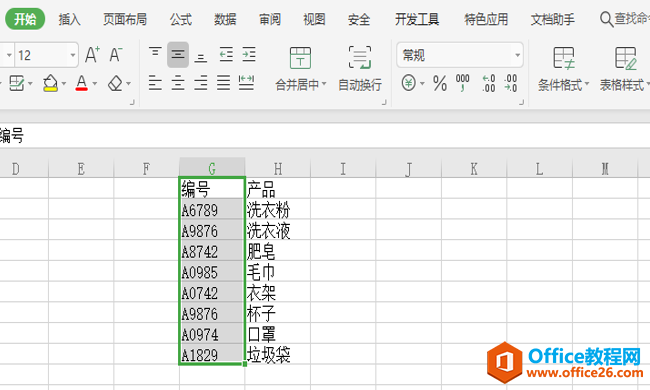Toggle middle vertical alignment
The height and width of the screenshot is (390, 650).
coord(178,54)
